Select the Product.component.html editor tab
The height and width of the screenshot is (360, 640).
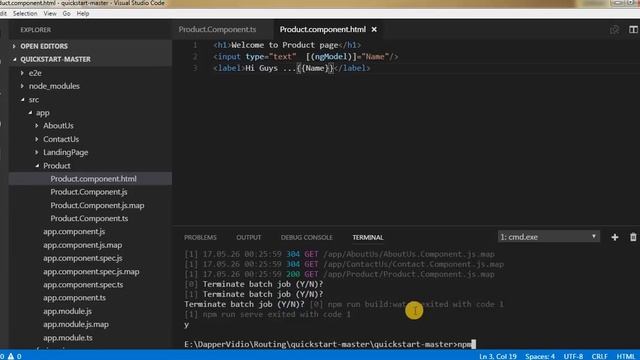(x=322, y=29)
